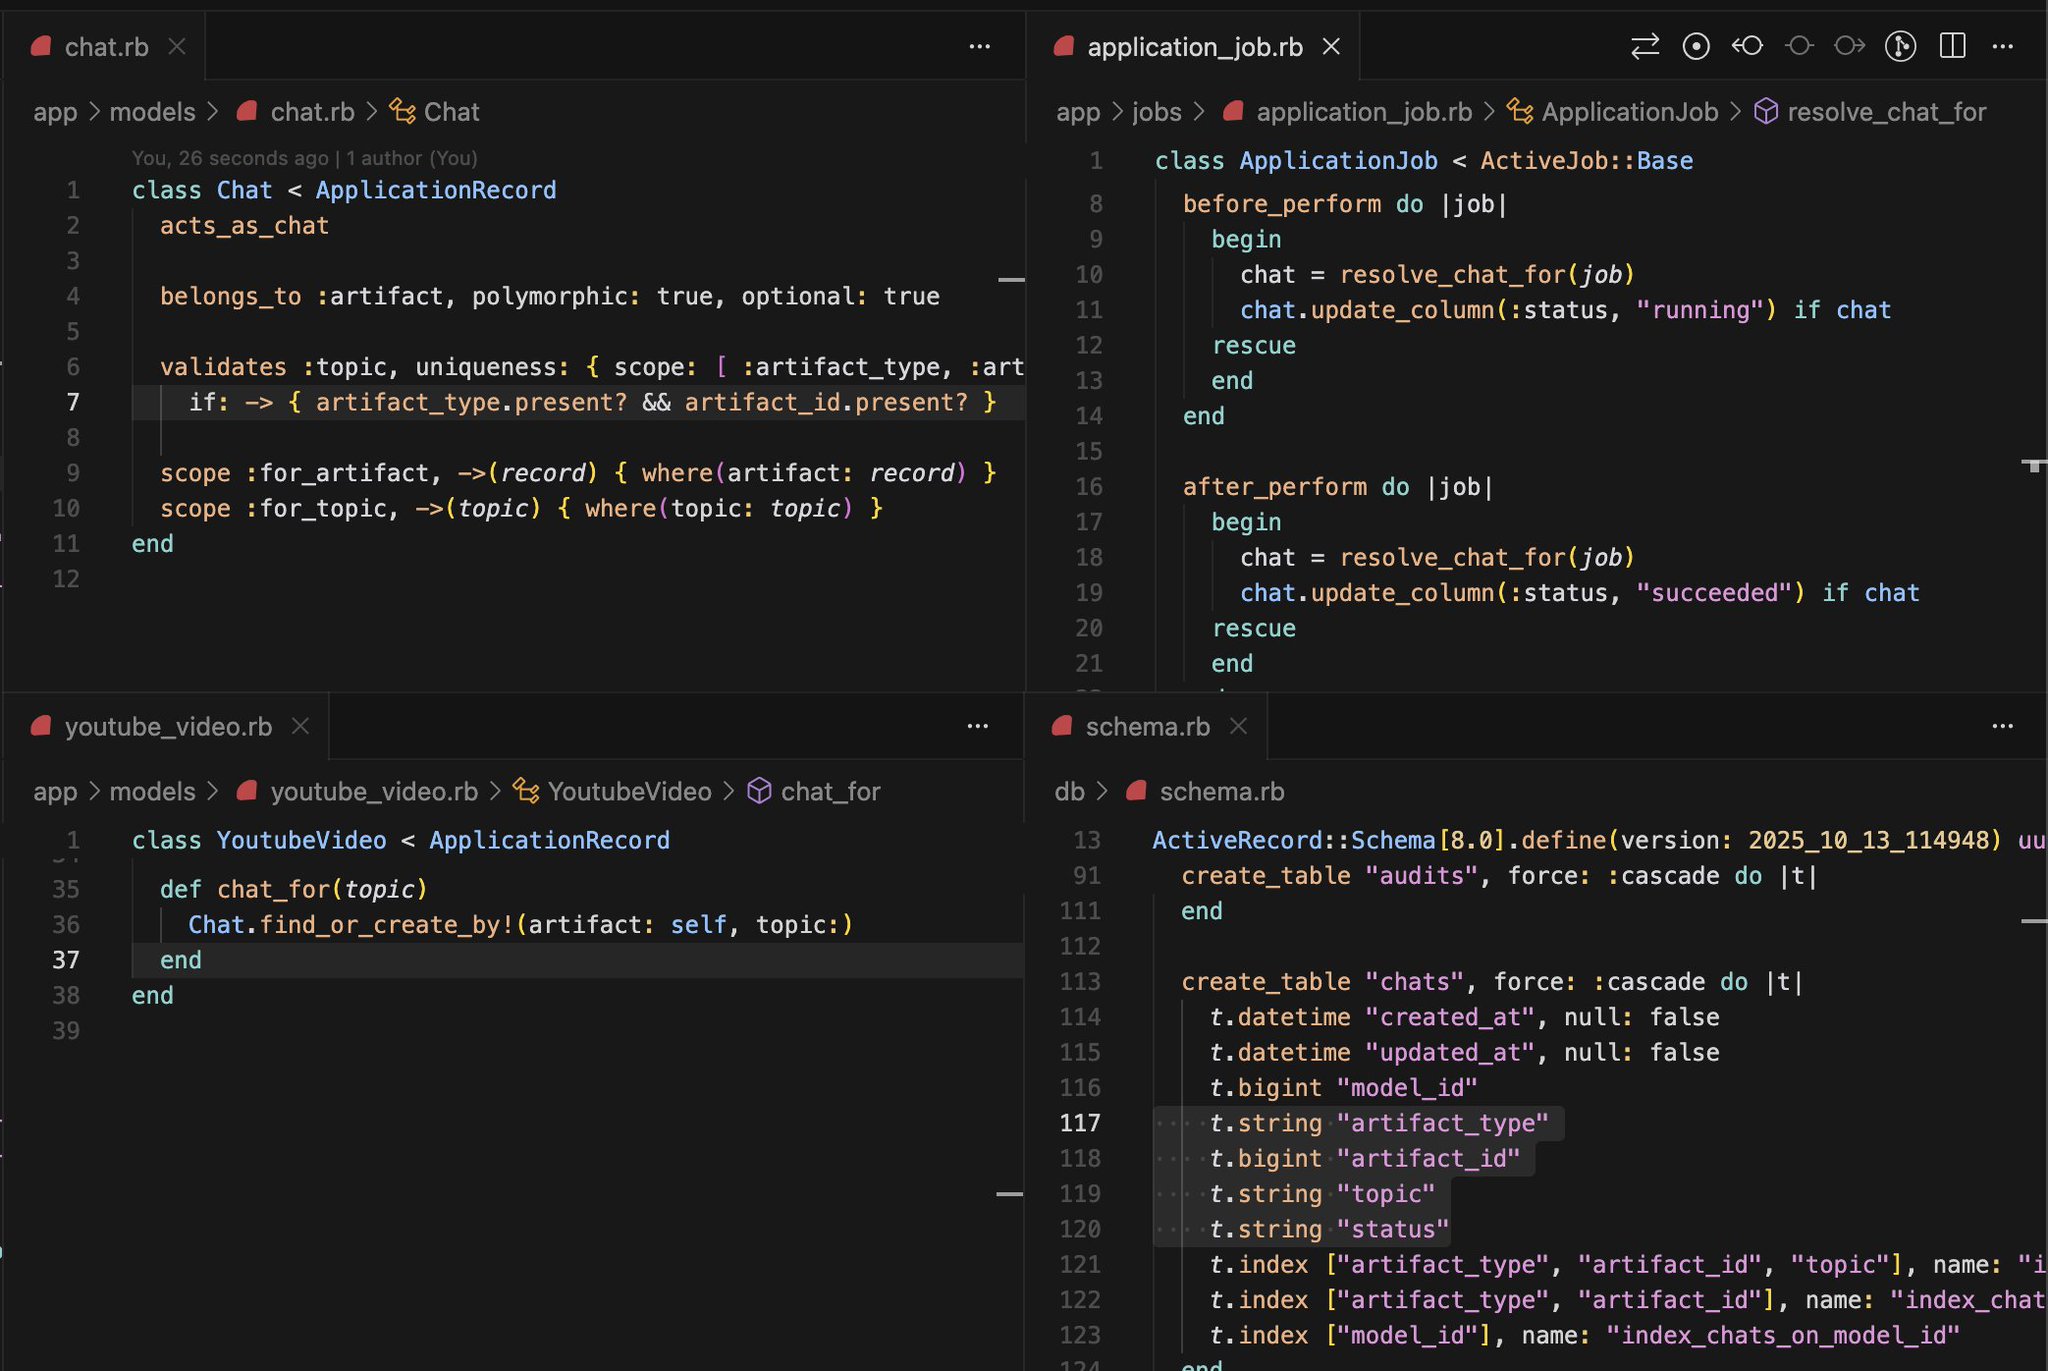Close the schema.rb tab

click(x=1238, y=727)
